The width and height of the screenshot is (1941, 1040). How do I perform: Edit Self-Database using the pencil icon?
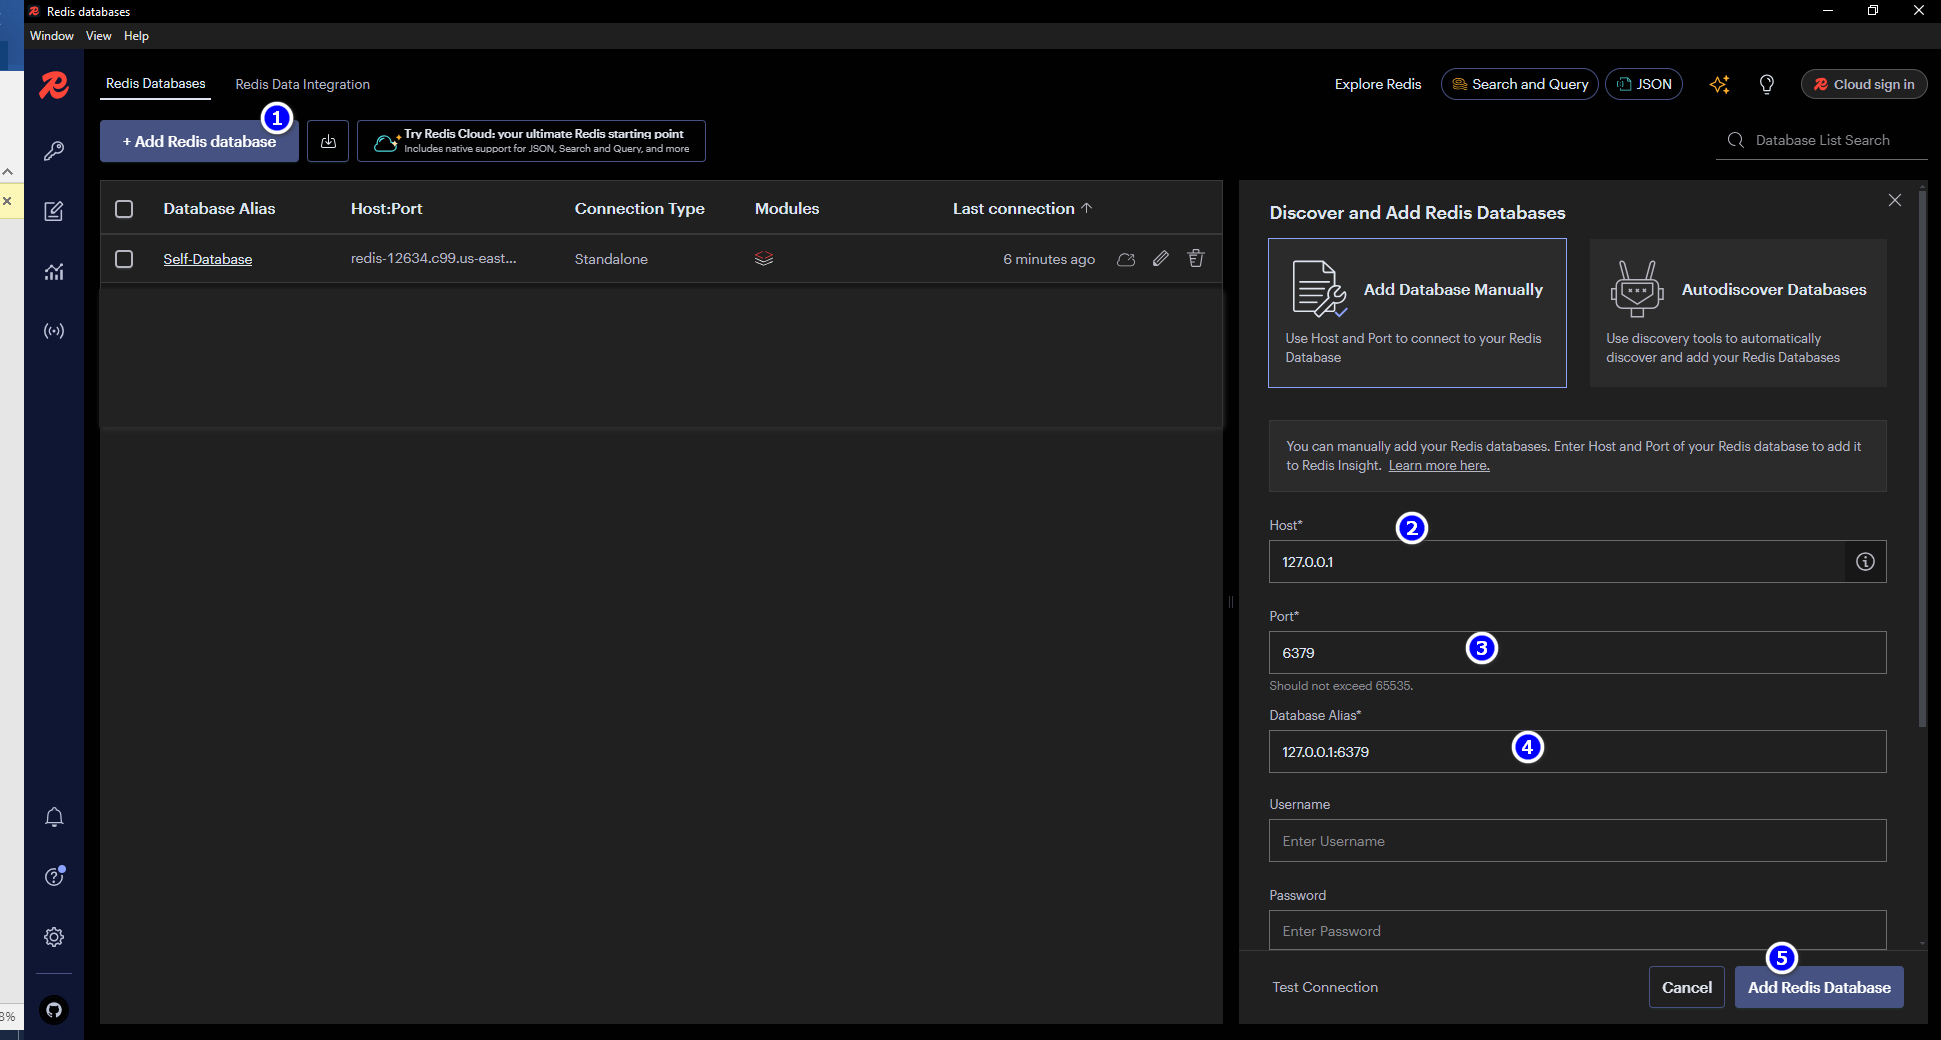1160,259
